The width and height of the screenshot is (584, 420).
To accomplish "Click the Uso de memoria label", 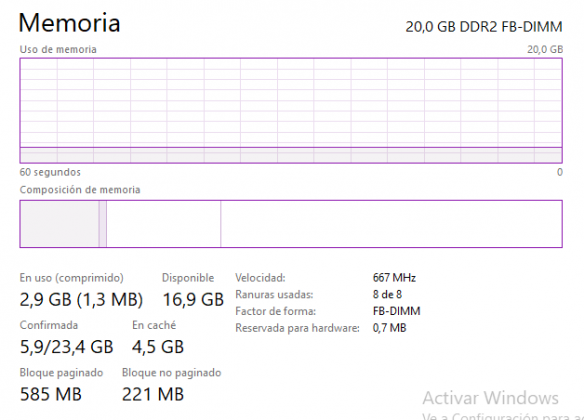I will pos(58,50).
